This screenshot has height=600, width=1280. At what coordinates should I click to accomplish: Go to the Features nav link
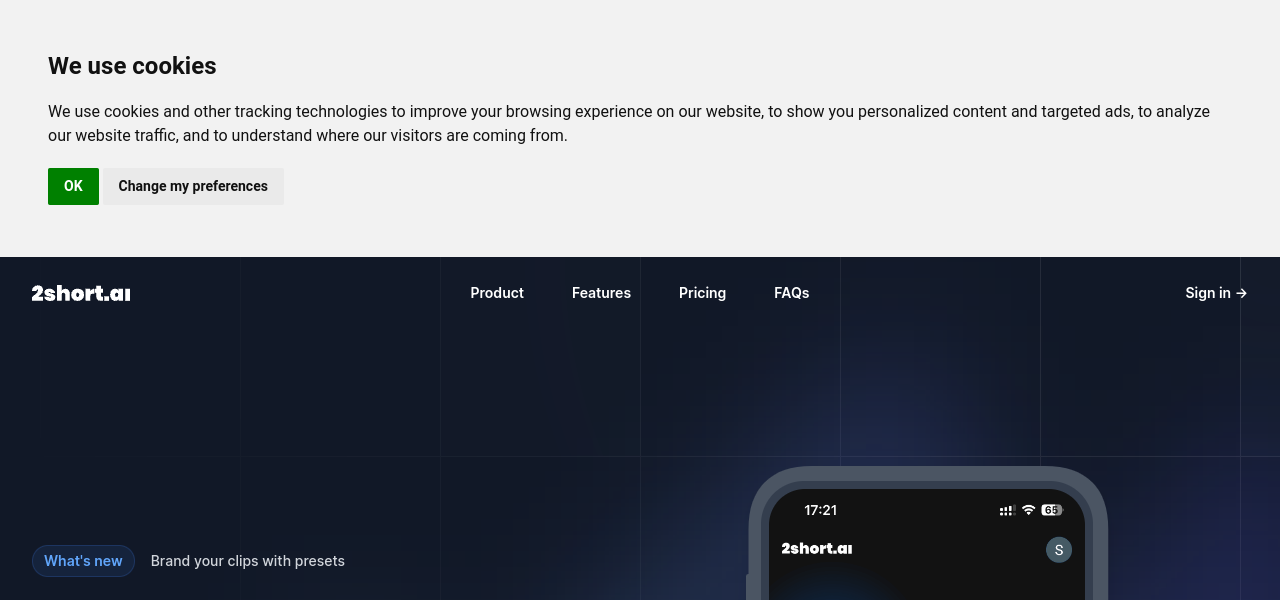601,293
